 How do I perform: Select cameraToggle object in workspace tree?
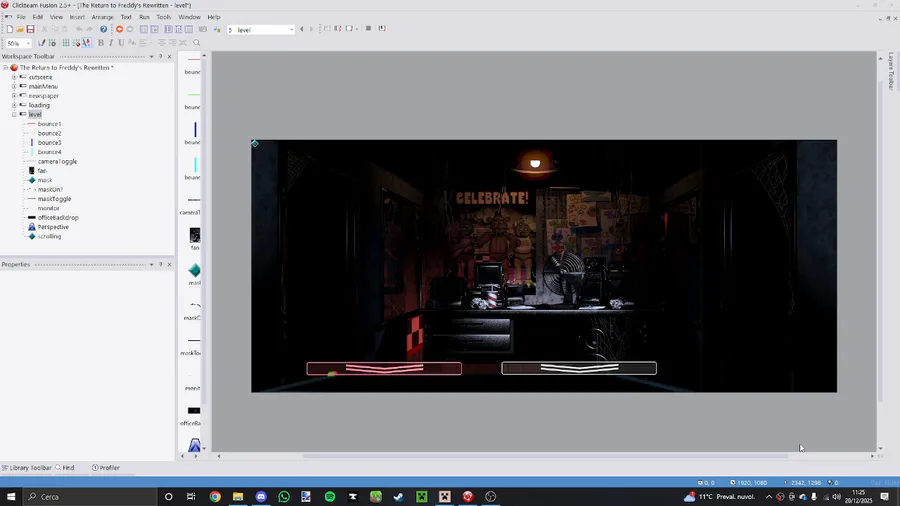point(57,161)
